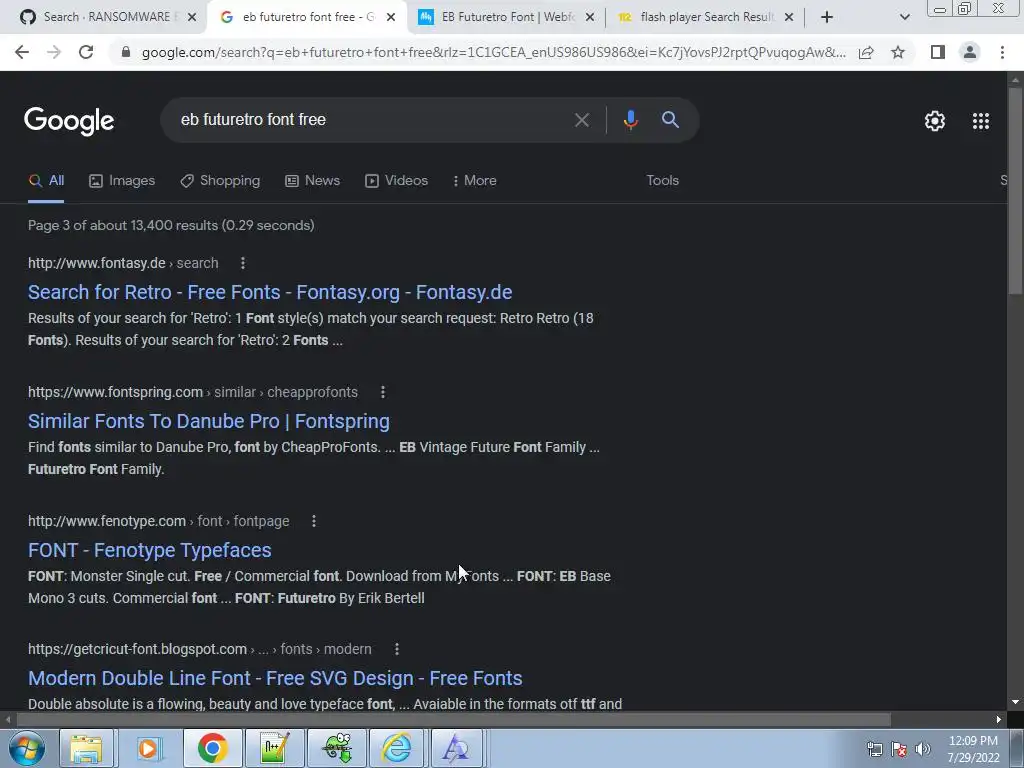Select the Videos results tab

tap(396, 181)
